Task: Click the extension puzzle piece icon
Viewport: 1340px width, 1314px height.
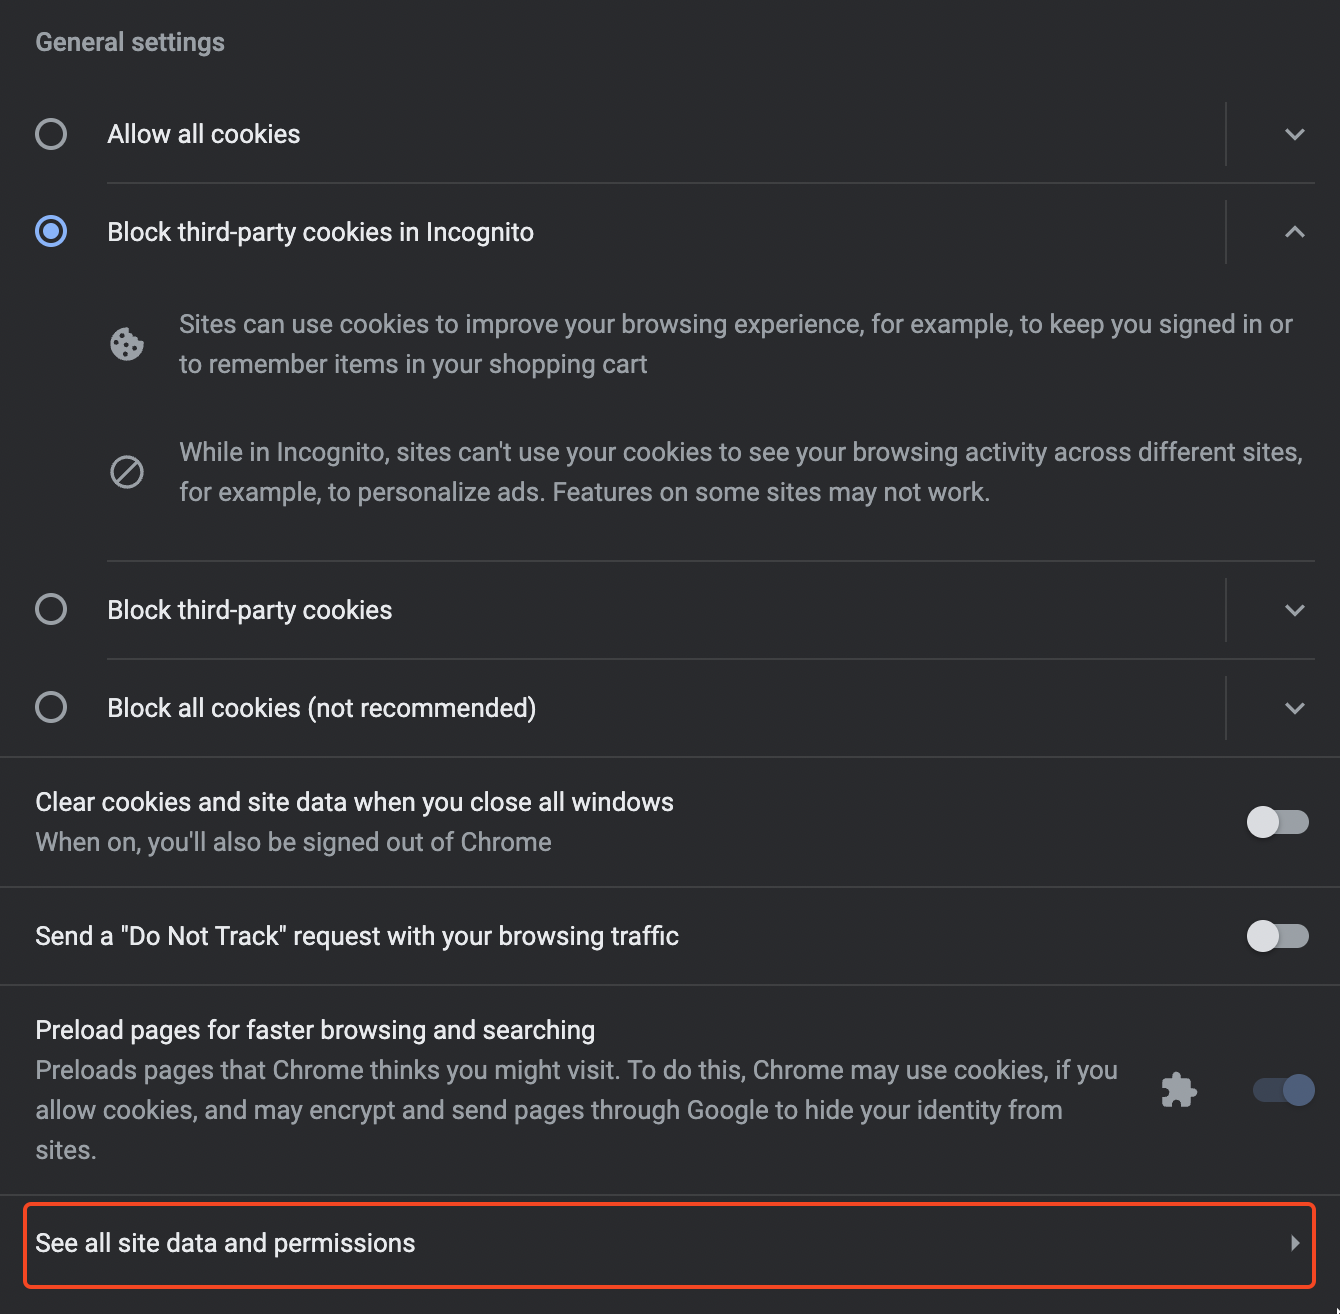Action: (1179, 1090)
